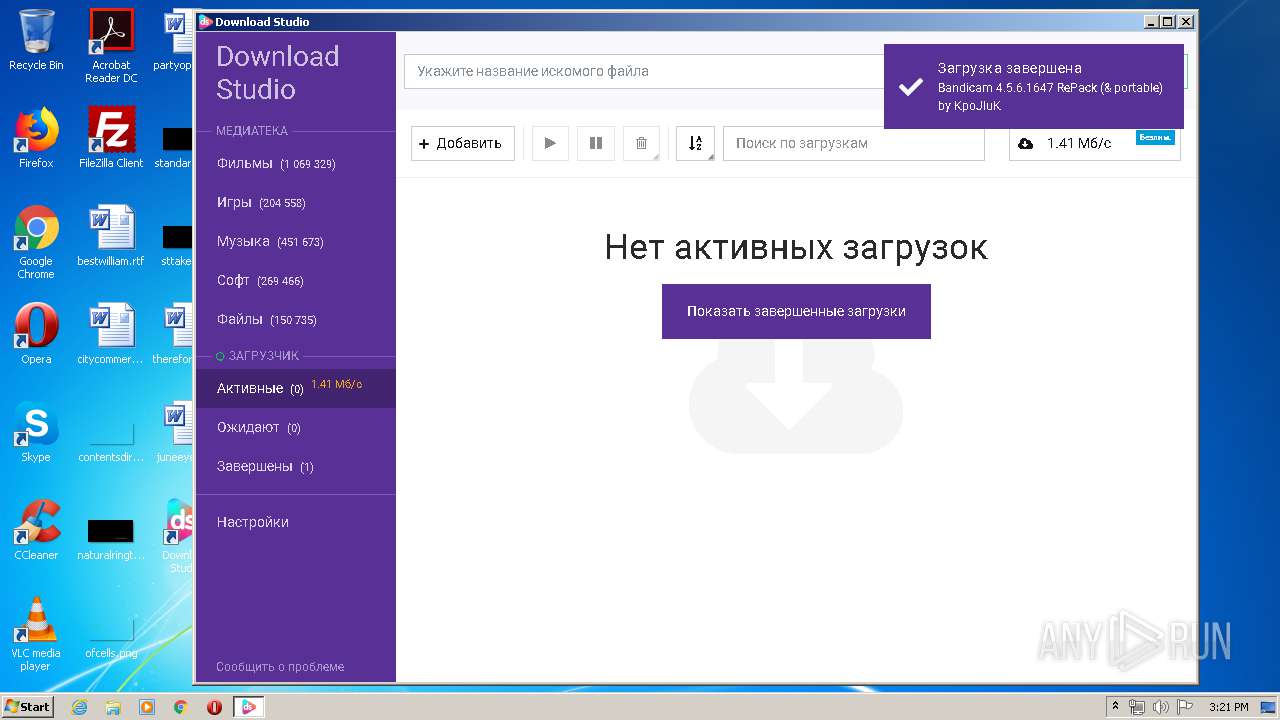Open the Завершены completed downloads tab
This screenshot has width=1280, height=720.
tap(296, 466)
